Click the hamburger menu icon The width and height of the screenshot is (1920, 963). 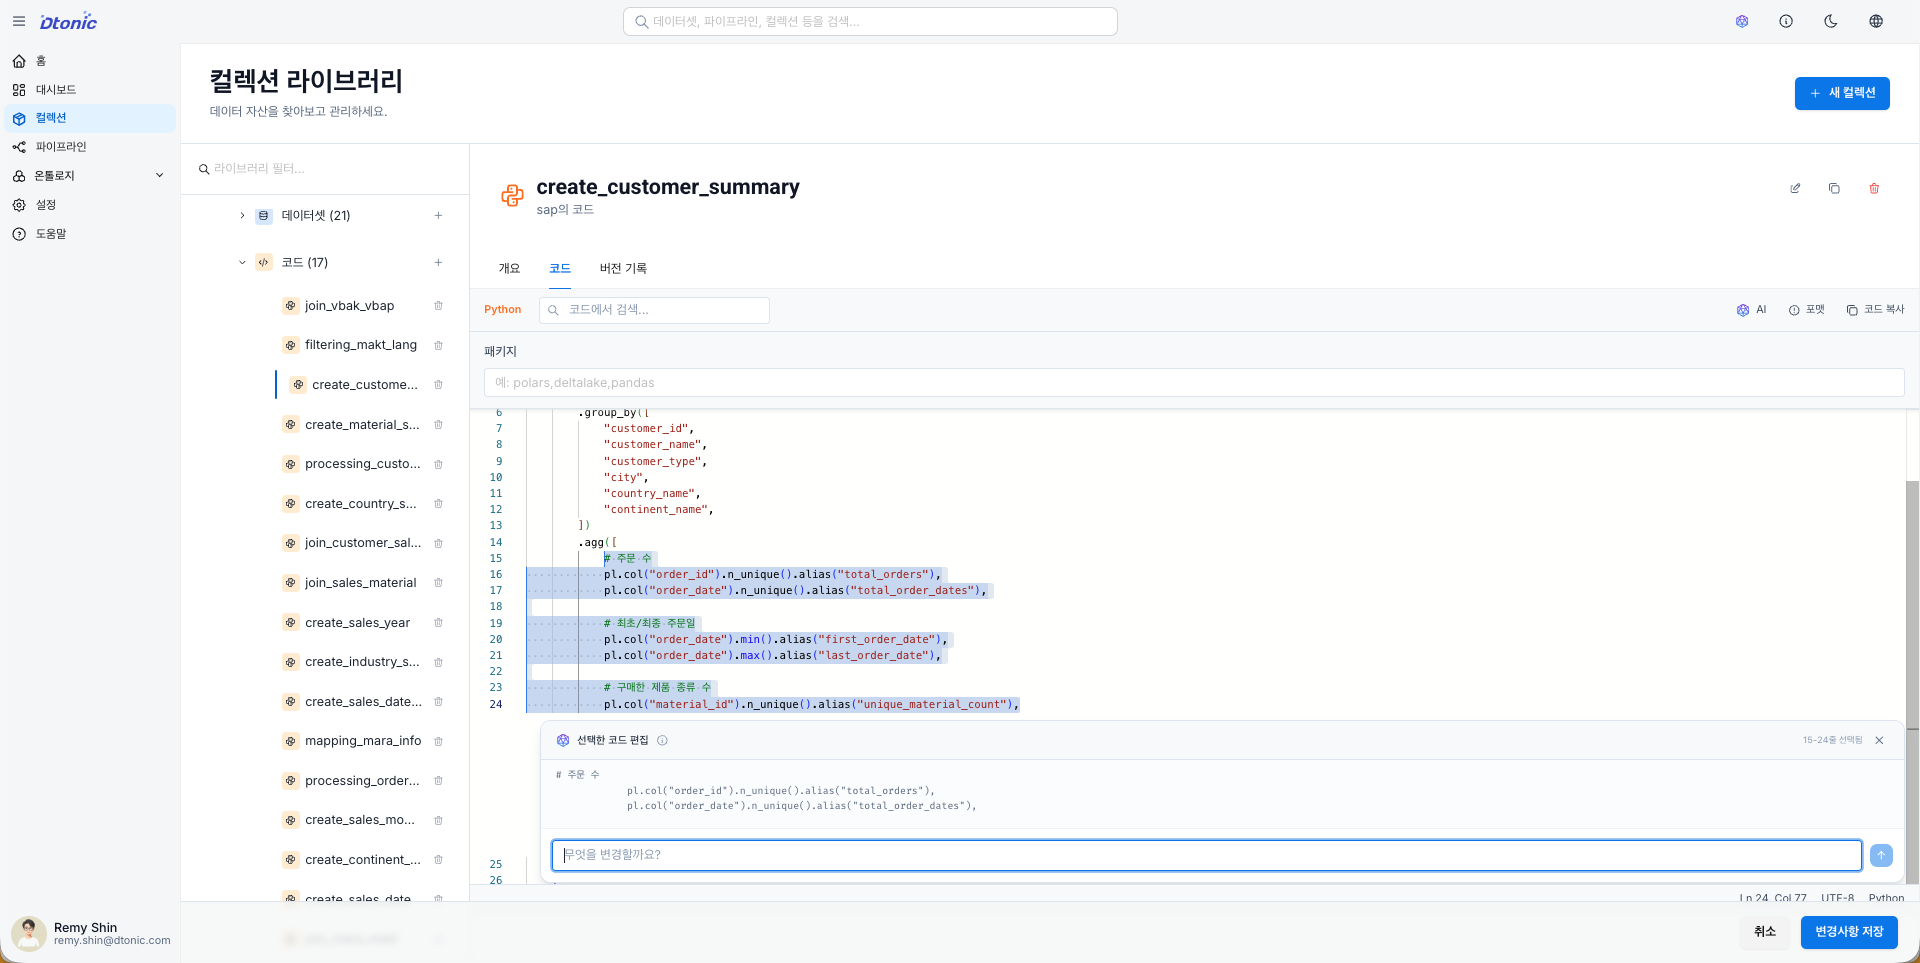click(x=19, y=21)
